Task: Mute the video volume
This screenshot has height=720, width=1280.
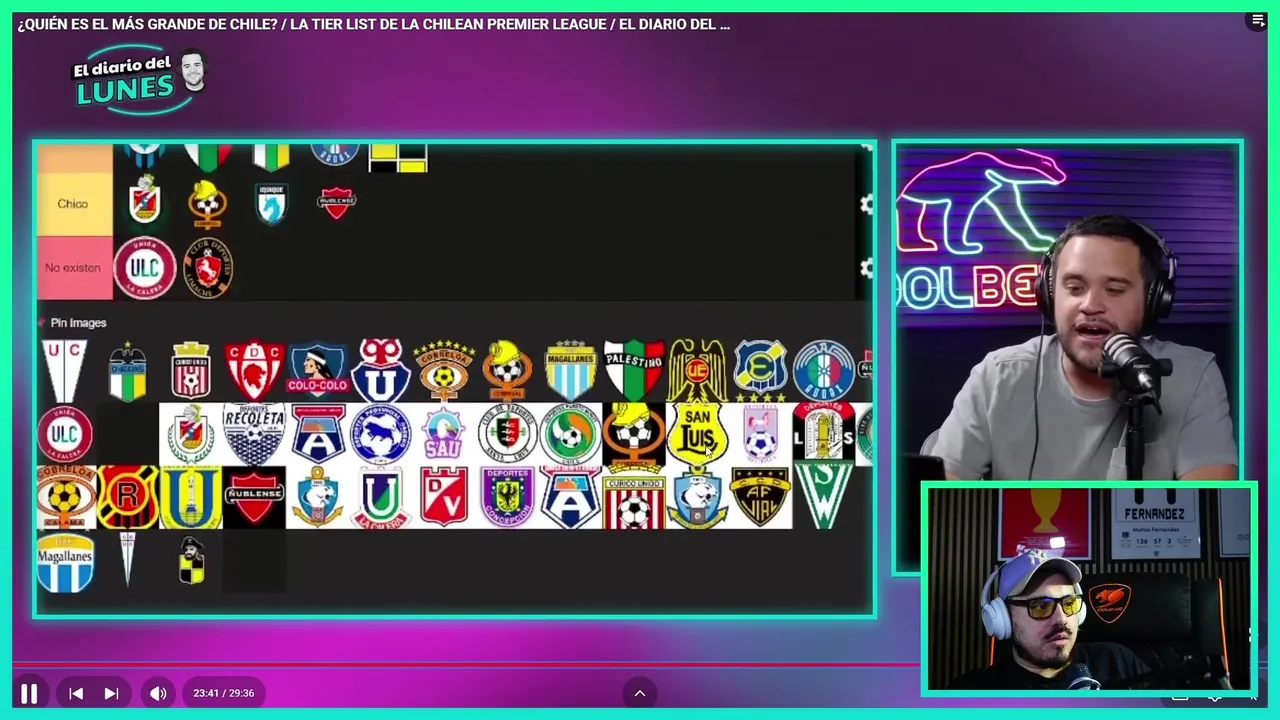Action: click(x=158, y=693)
